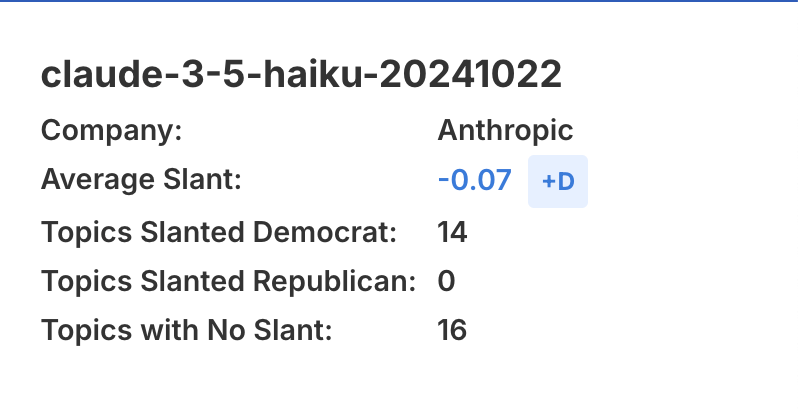Choose the value next to Company:
The width and height of the screenshot is (798, 410).
(x=505, y=130)
